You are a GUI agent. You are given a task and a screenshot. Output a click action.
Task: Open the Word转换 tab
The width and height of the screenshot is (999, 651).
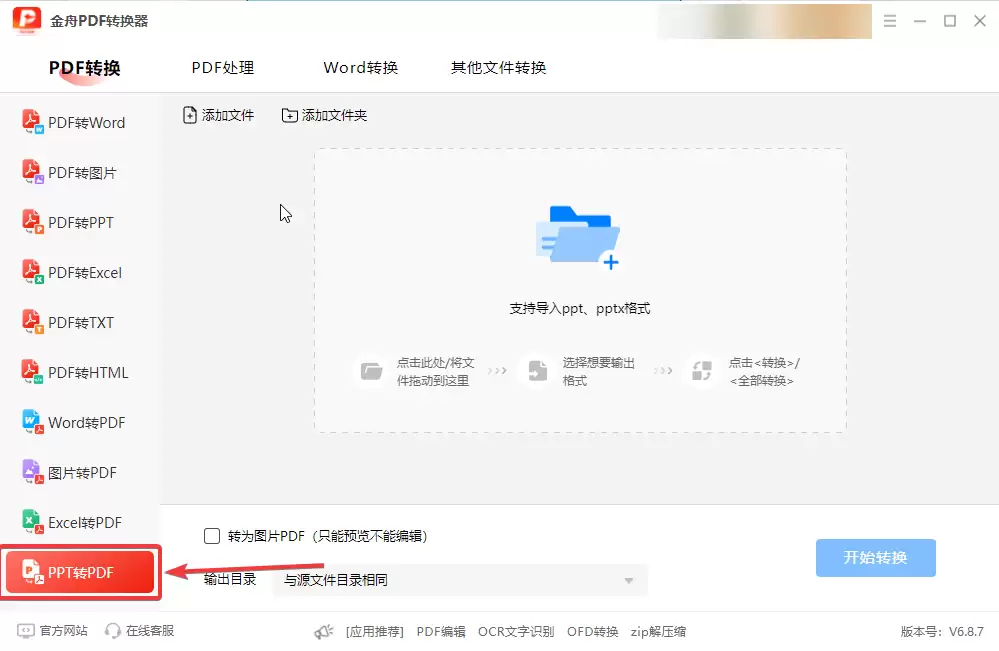[361, 67]
